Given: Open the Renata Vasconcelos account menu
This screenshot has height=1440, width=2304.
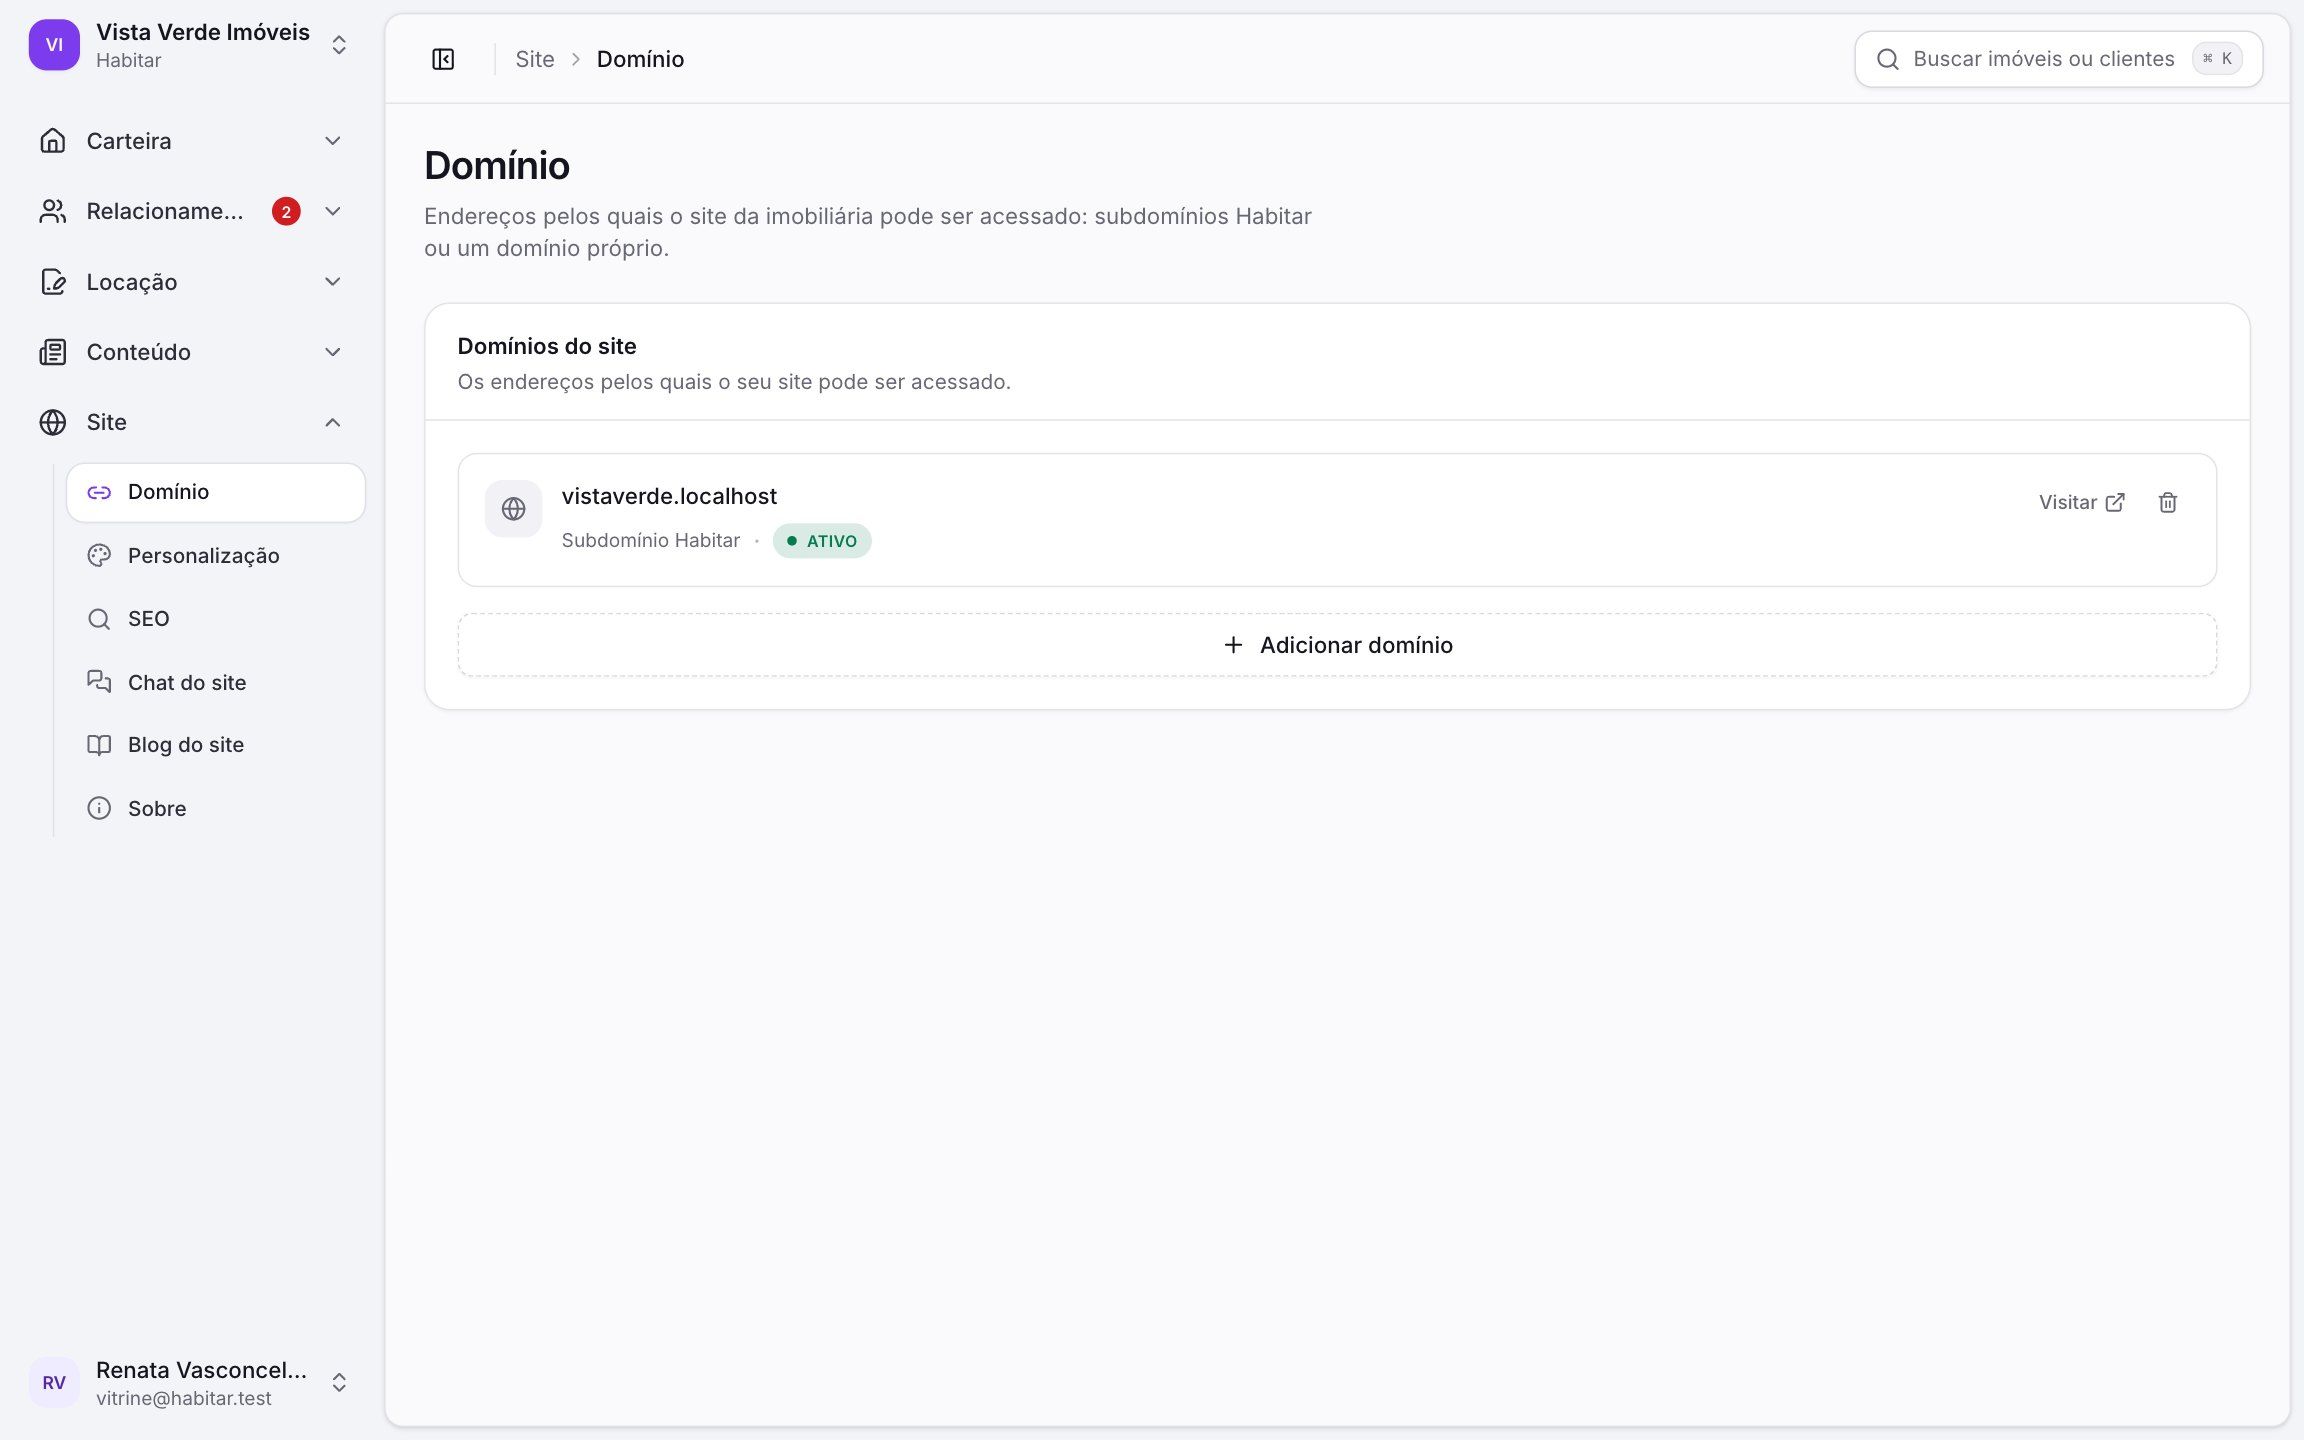Looking at the screenshot, I should pos(190,1382).
